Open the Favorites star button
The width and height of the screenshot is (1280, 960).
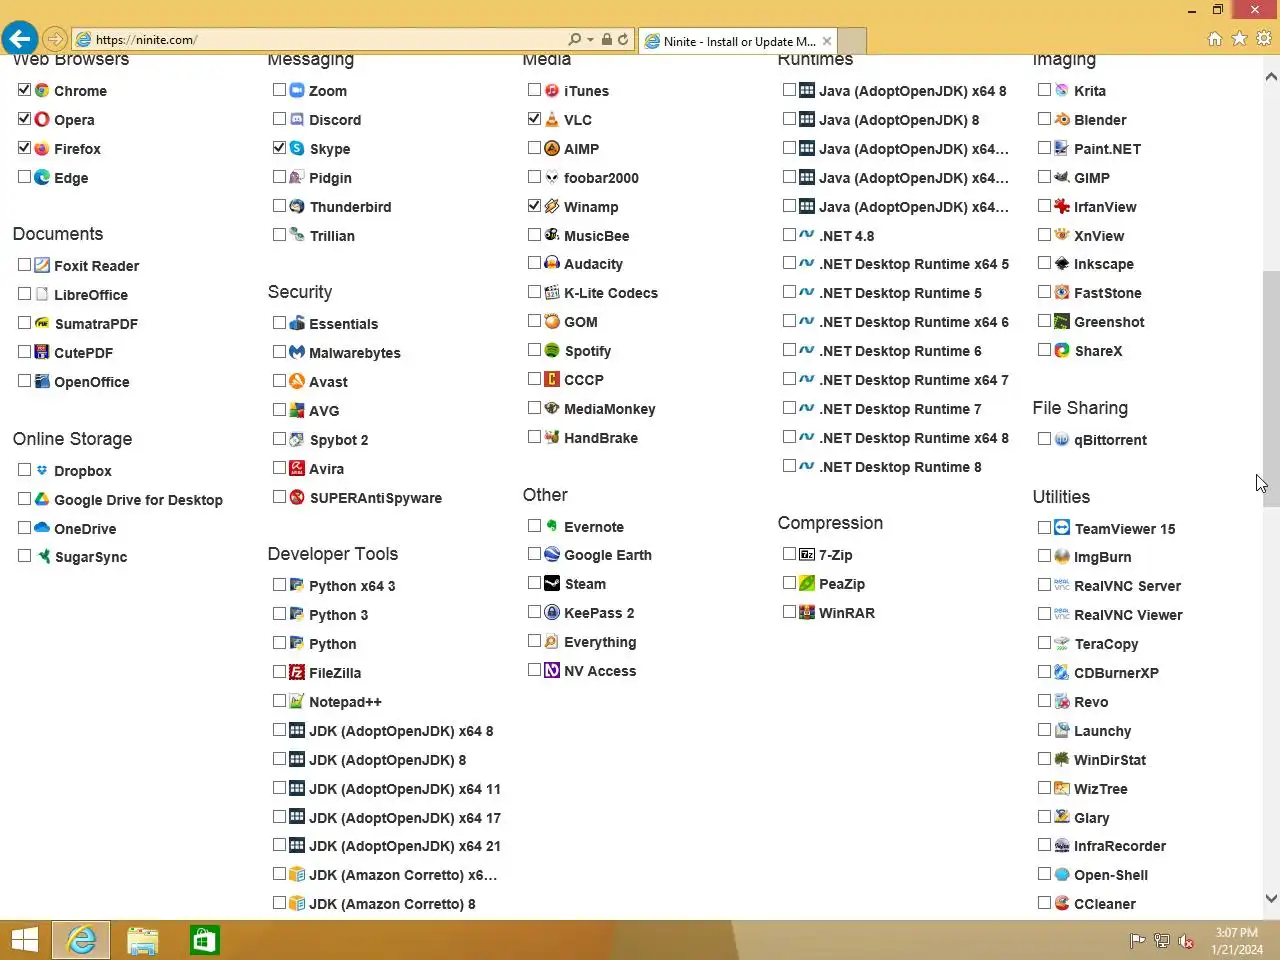click(1239, 39)
